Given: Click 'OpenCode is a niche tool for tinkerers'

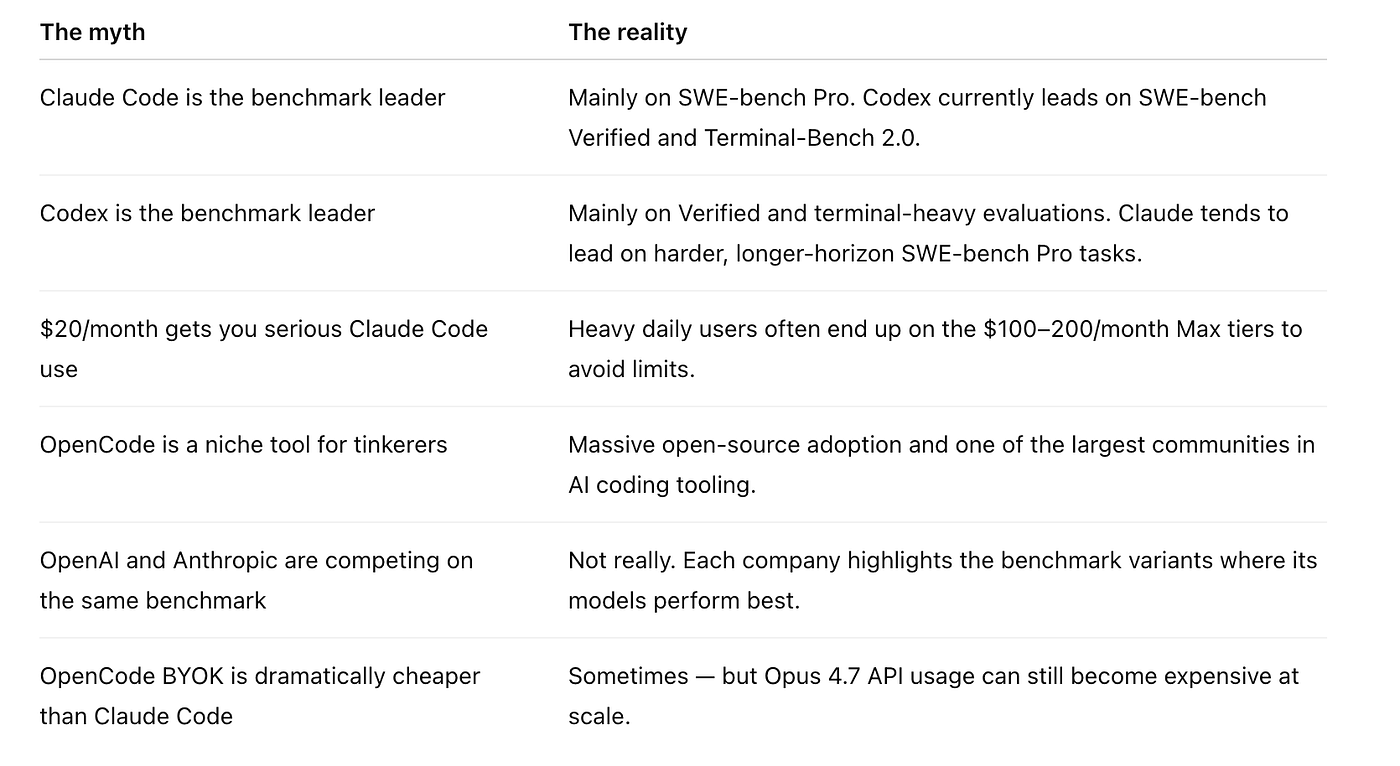Looking at the screenshot, I should click(x=244, y=444).
